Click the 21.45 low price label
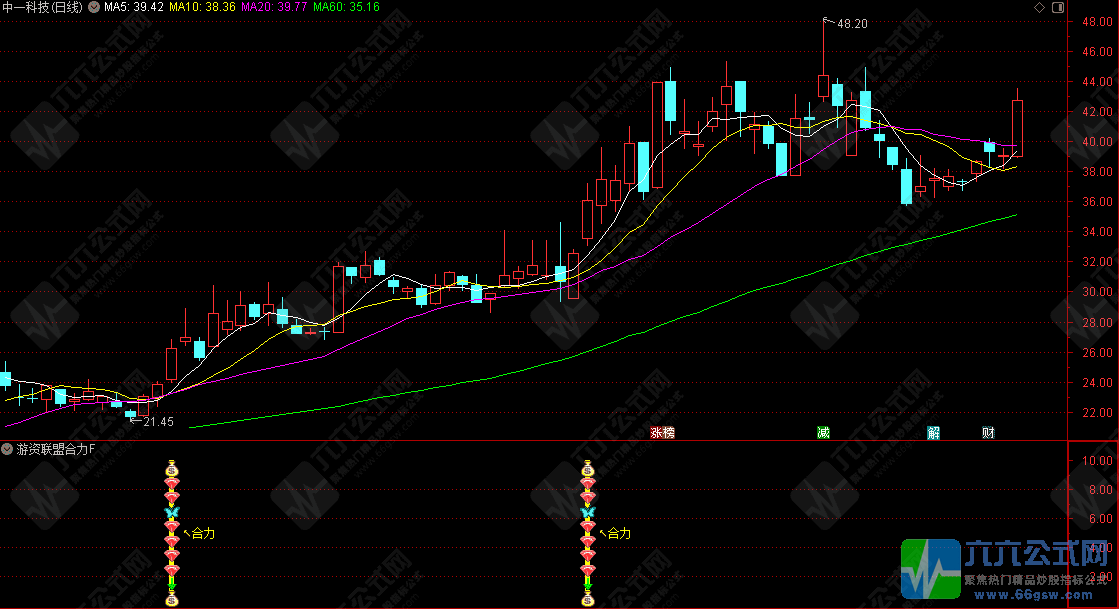This screenshot has height=609, width=1119. [158, 422]
